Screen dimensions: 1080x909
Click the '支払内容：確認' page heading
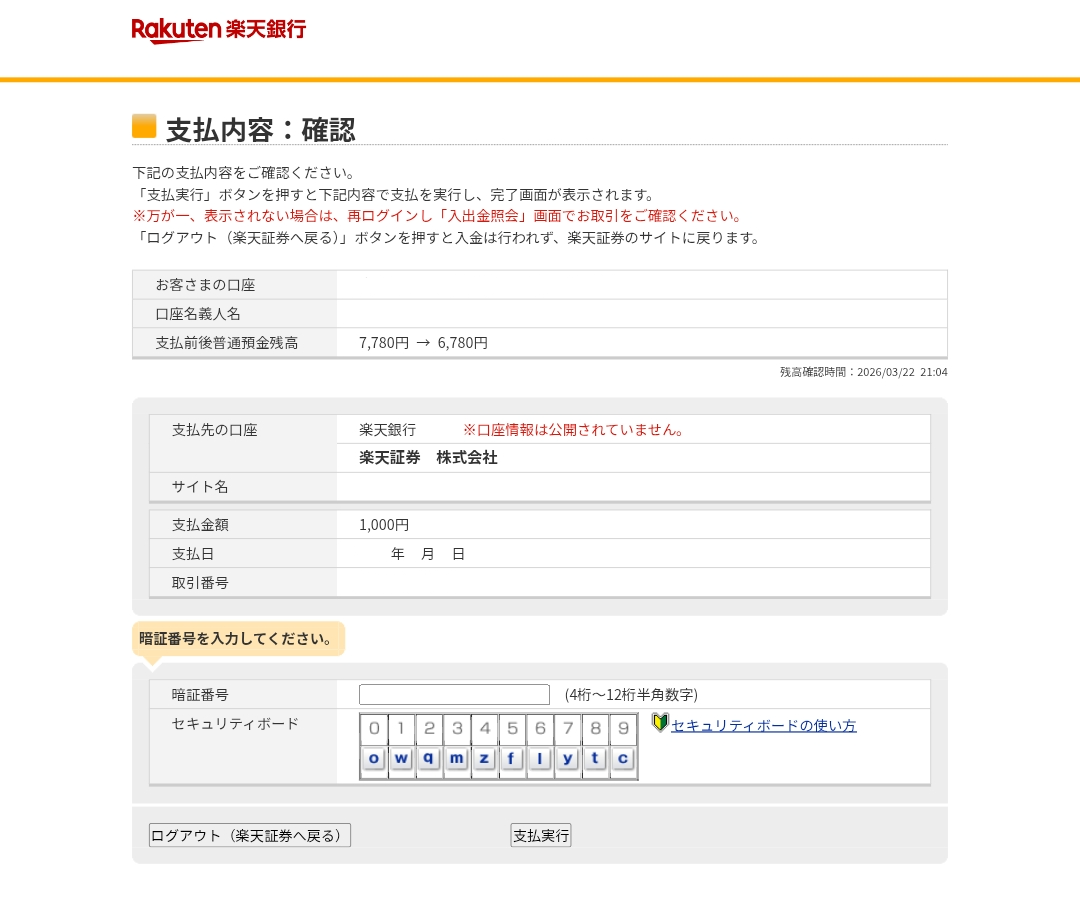[260, 130]
